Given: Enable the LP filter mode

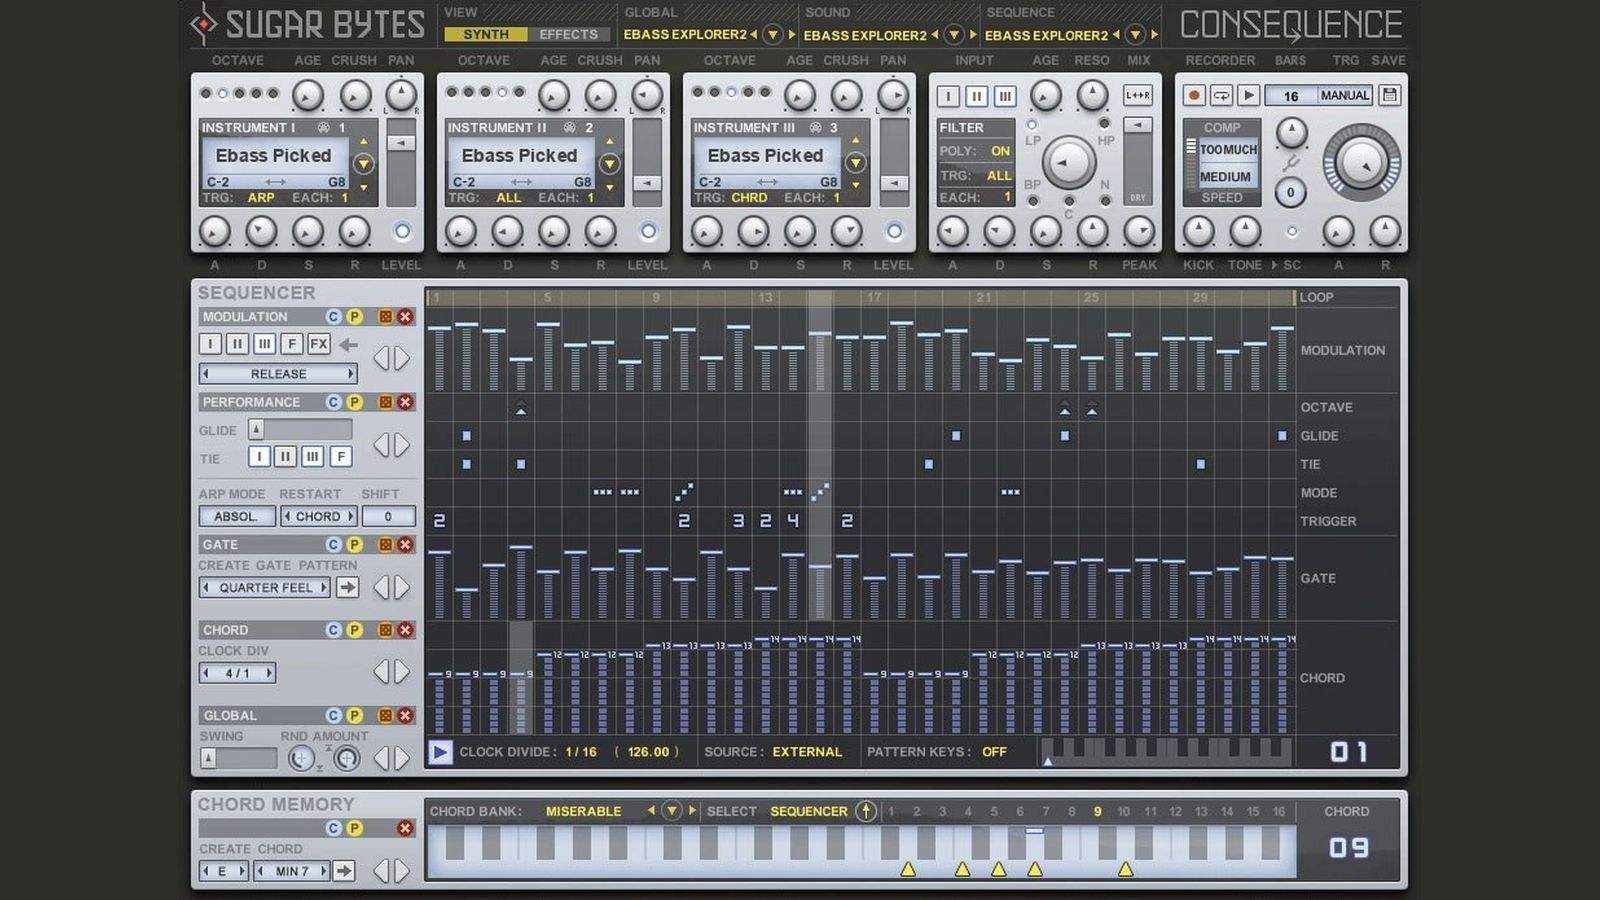Looking at the screenshot, I should [1032, 126].
